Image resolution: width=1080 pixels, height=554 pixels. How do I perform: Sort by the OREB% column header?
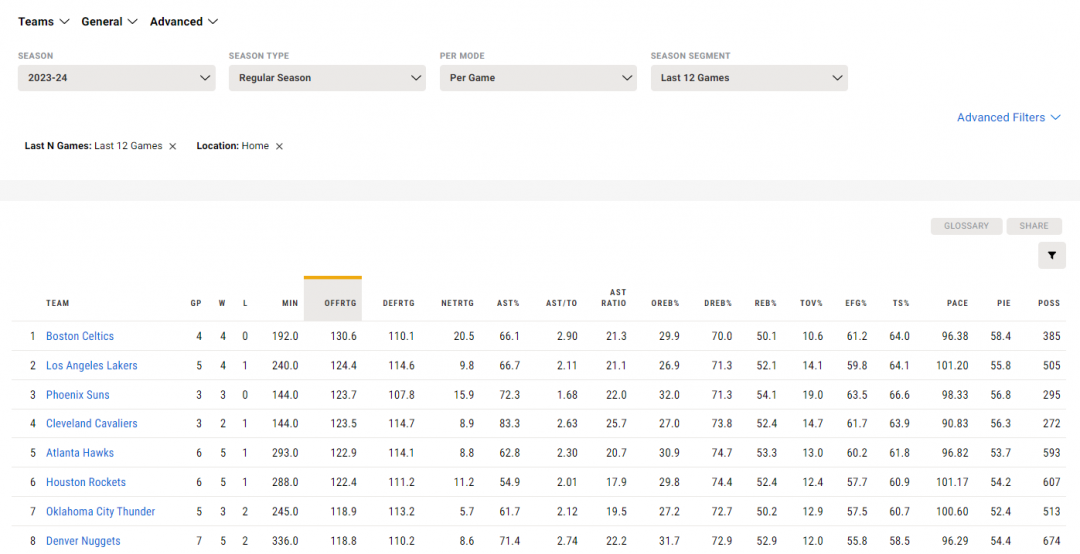coord(665,303)
